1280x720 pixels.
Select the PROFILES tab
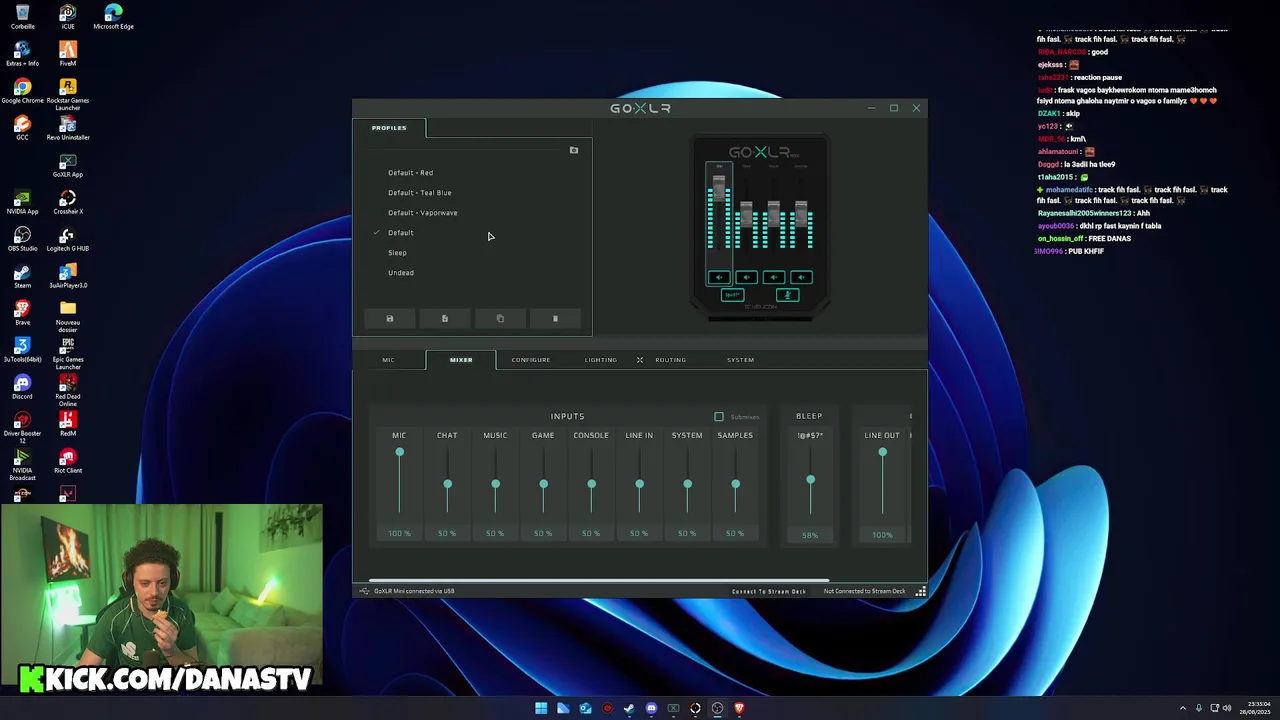coord(389,128)
